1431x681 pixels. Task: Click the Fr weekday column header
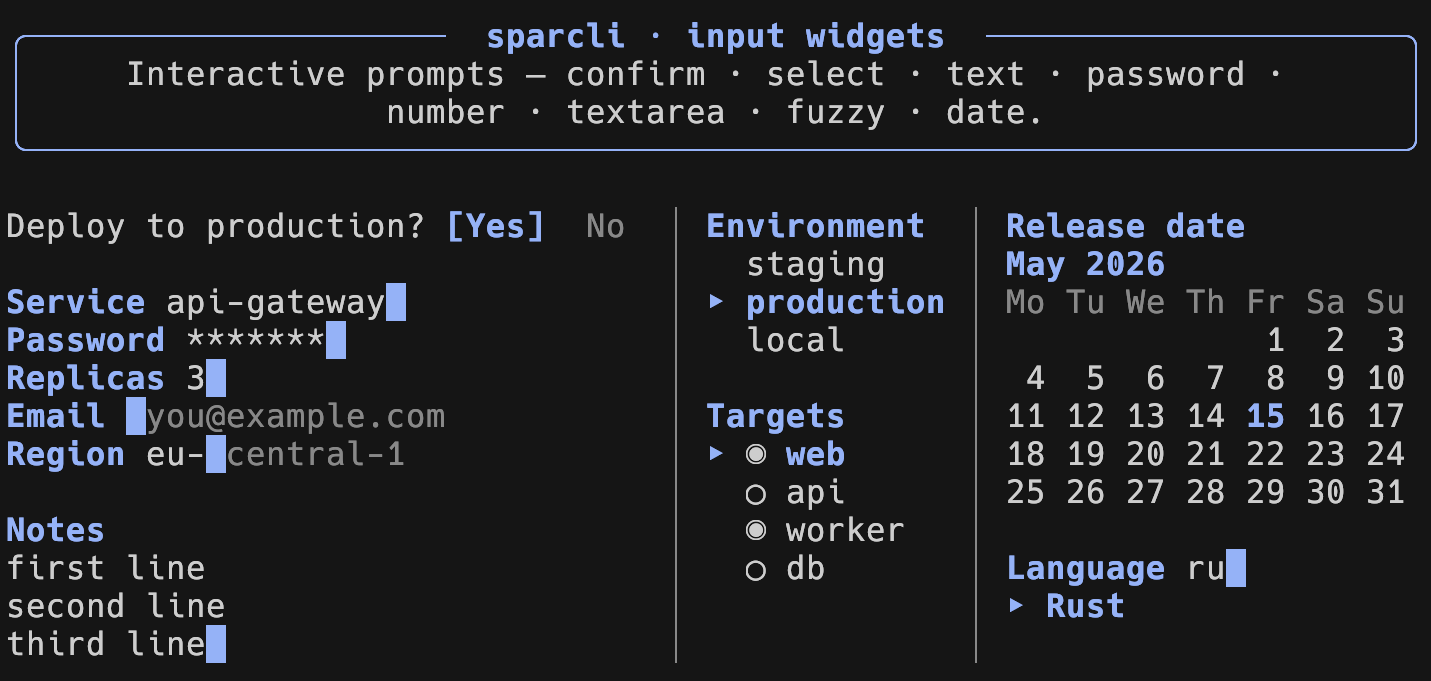1266,303
